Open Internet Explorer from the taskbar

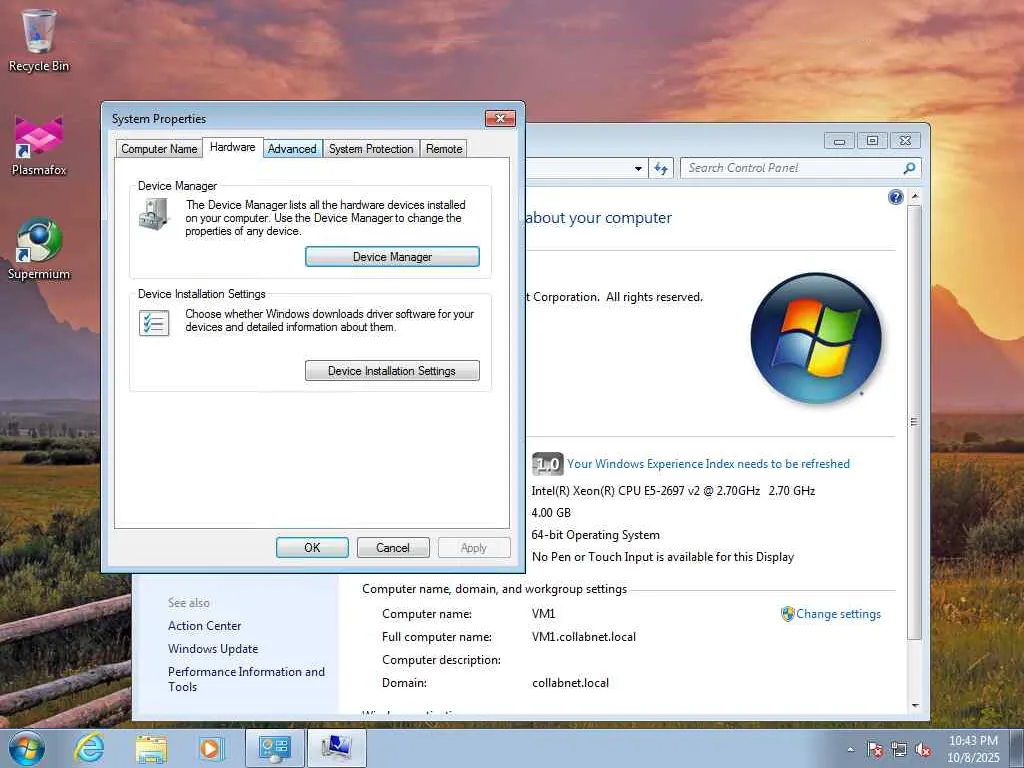pyautogui.click(x=89, y=748)
